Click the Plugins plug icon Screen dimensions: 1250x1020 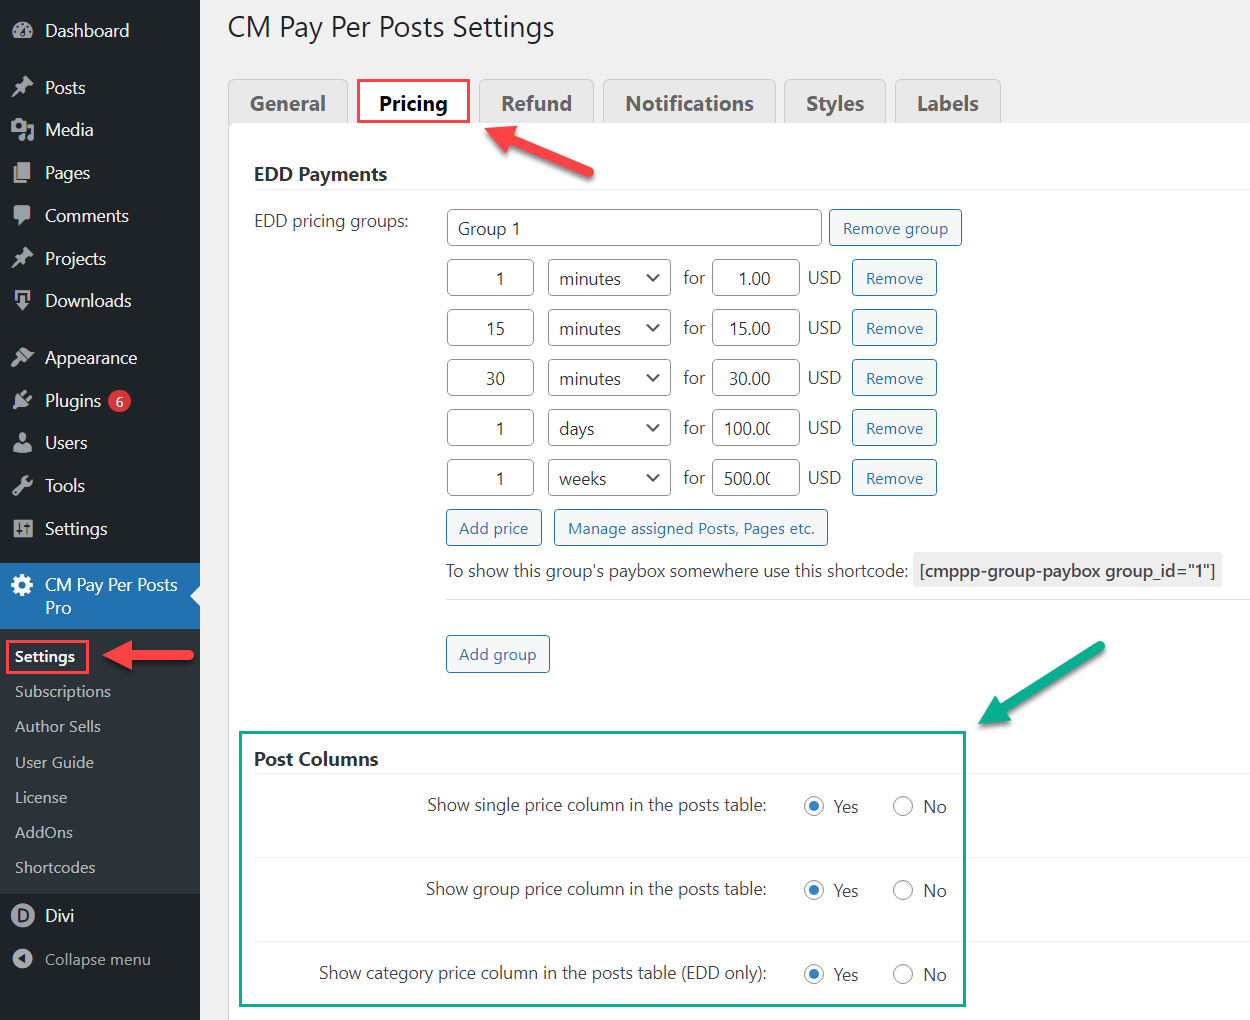22,401
